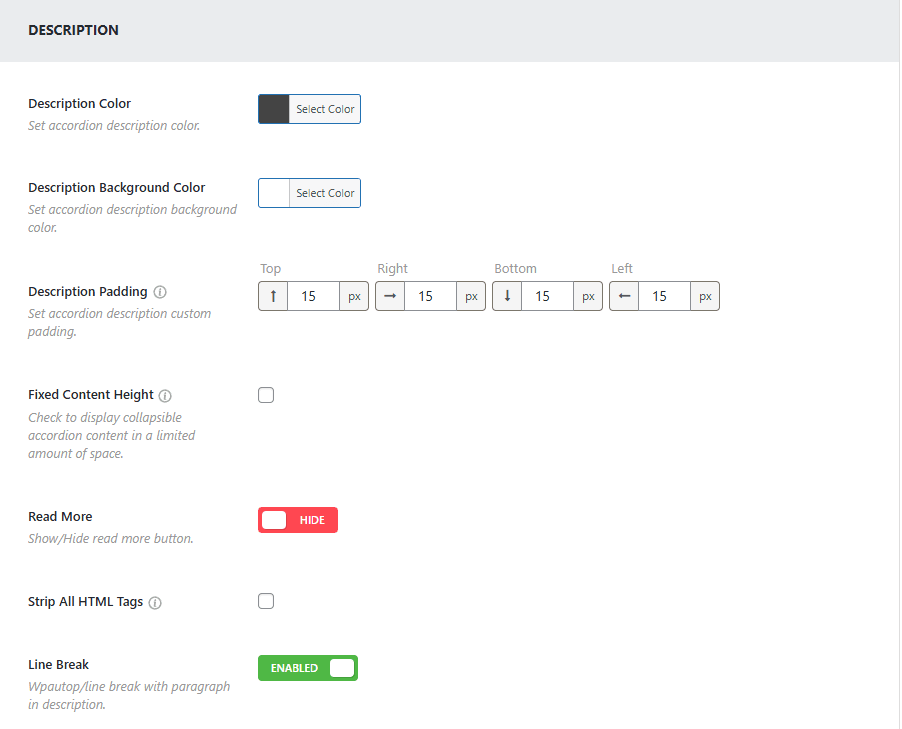Click the Top padding value field

coord(313,297)
